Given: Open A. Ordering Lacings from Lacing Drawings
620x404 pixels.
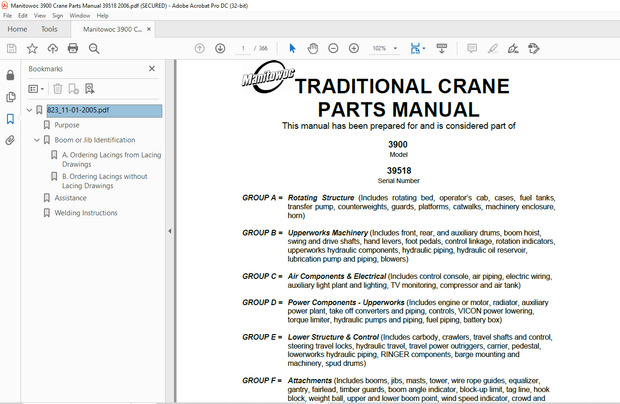Looking at the screenshot, I should point(112,159).
